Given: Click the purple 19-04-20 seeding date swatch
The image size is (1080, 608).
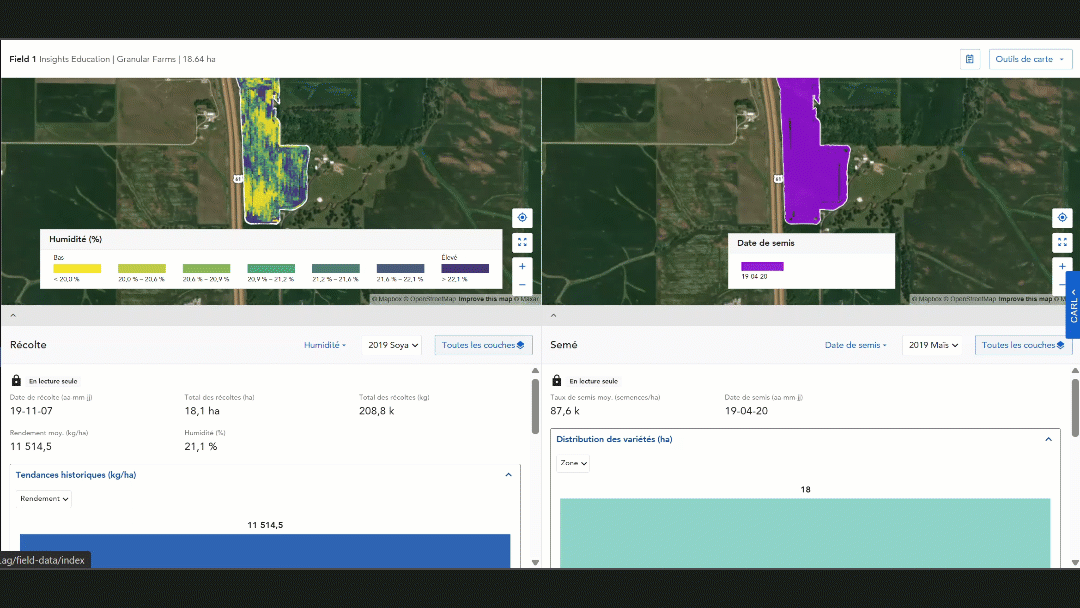Looking at the screenshot, I should tap(762, 266).
